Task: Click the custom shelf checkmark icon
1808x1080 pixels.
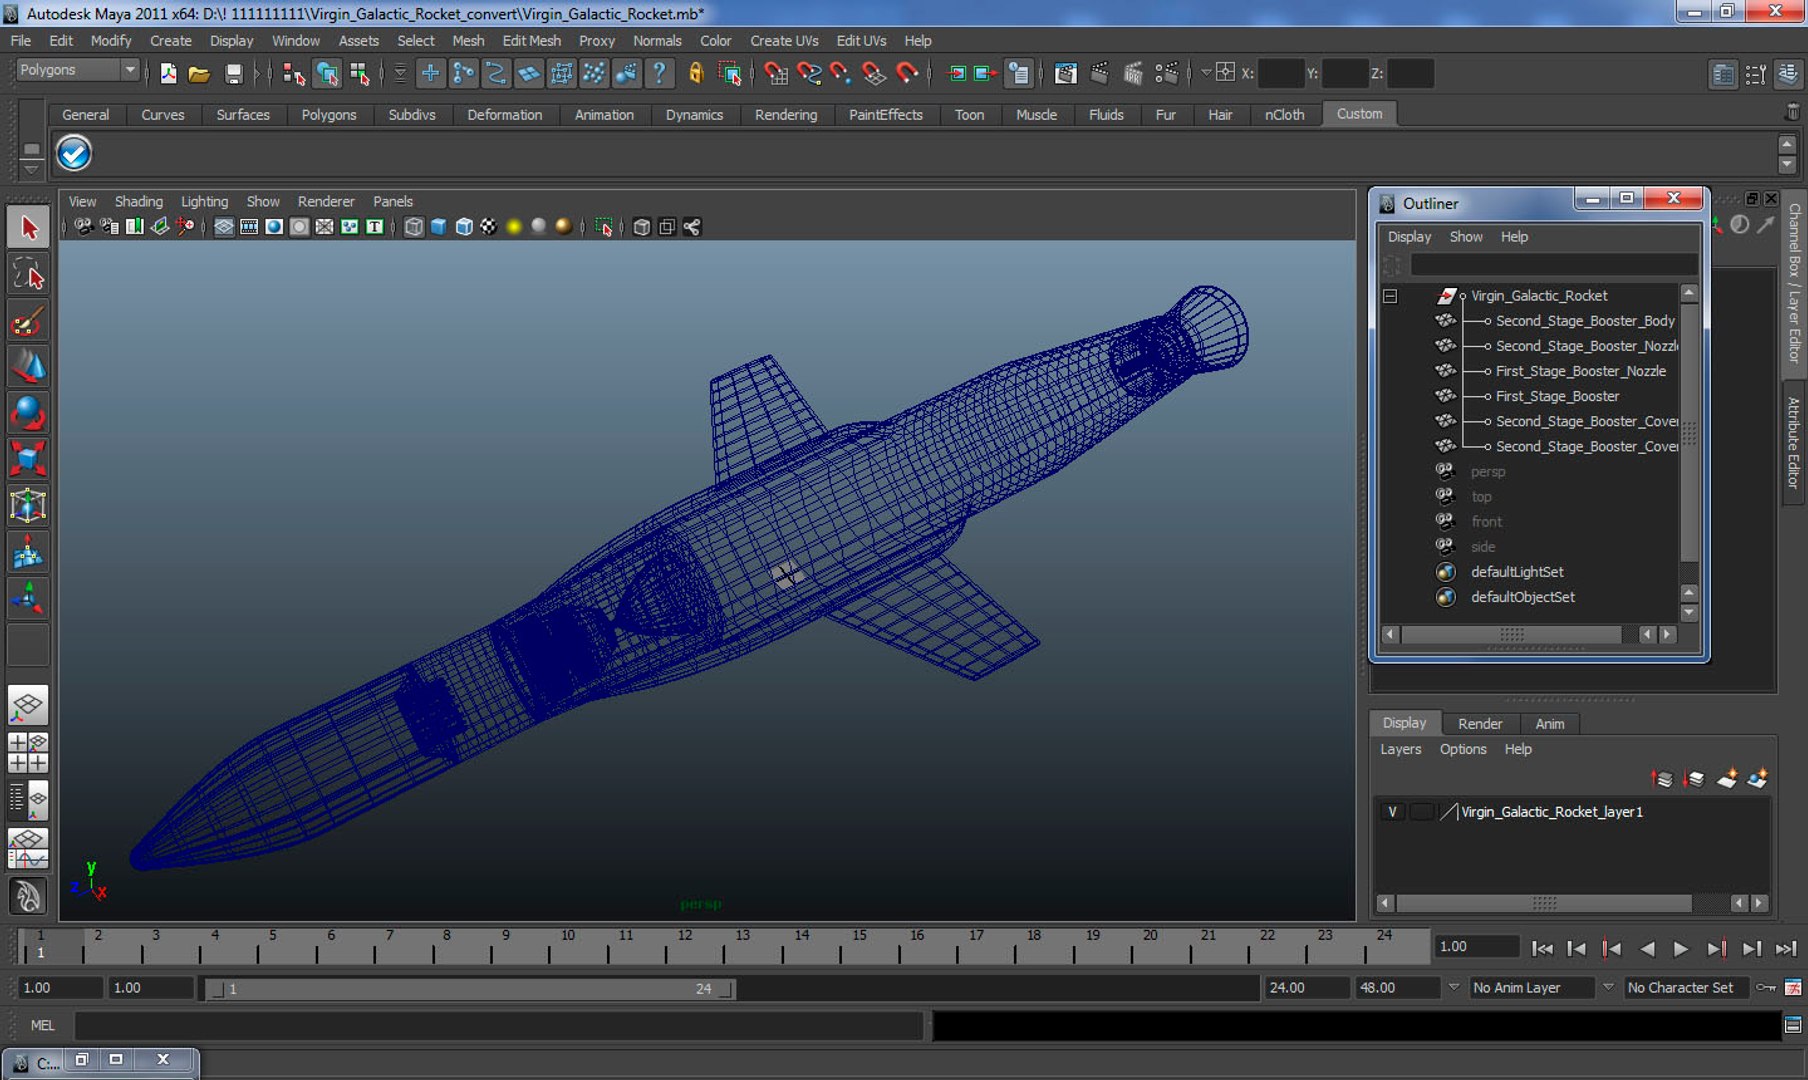Action: point(73,153)
